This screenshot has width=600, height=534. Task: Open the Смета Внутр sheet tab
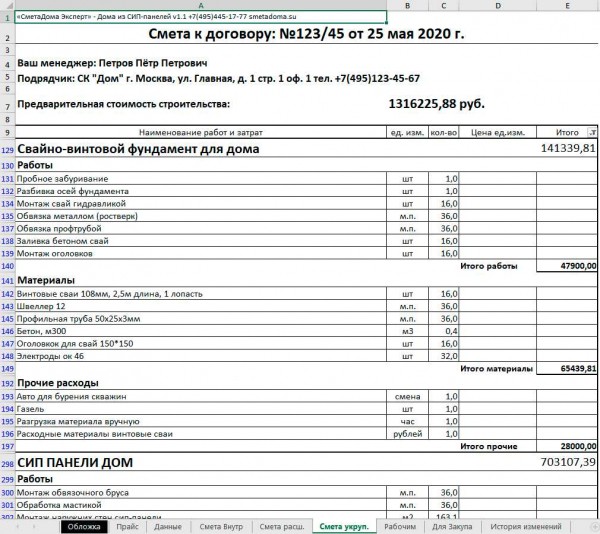221,527
